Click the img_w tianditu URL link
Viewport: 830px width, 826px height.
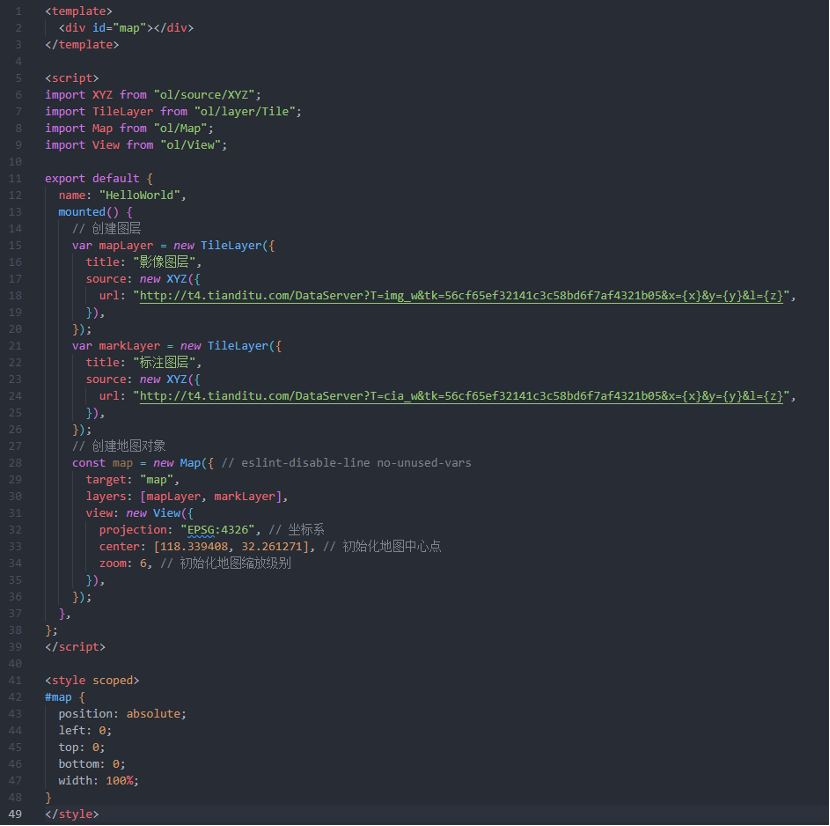(x=461, y=295)
